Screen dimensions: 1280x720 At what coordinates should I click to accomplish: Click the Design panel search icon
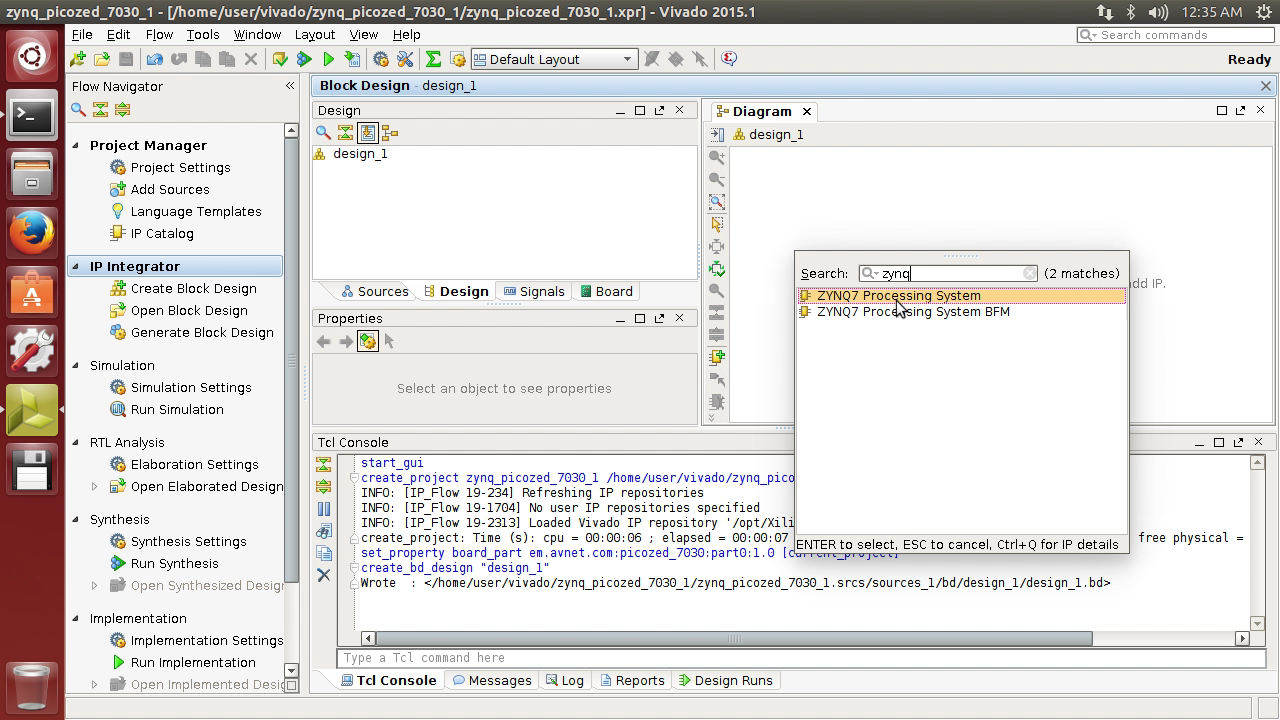tap(323, 132)
